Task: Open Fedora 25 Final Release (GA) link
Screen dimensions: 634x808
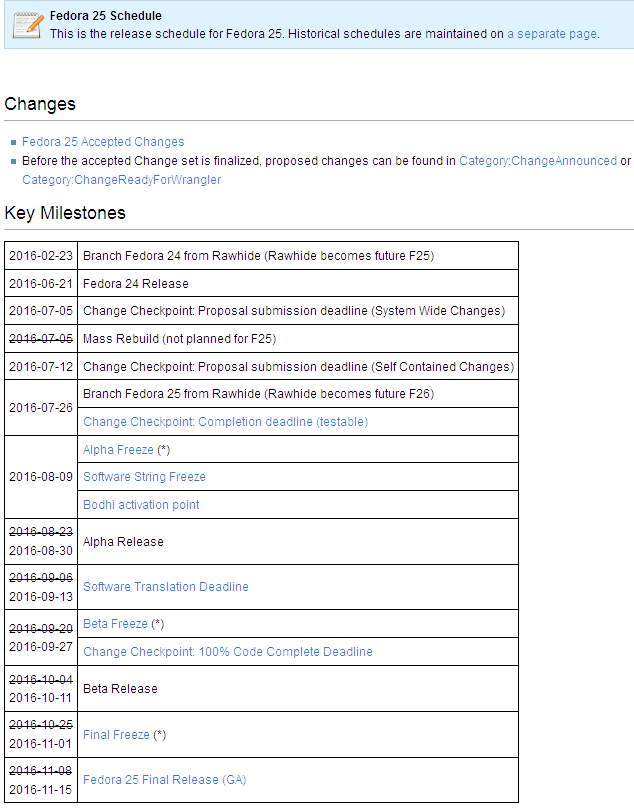Action: (x=164, y=780)
